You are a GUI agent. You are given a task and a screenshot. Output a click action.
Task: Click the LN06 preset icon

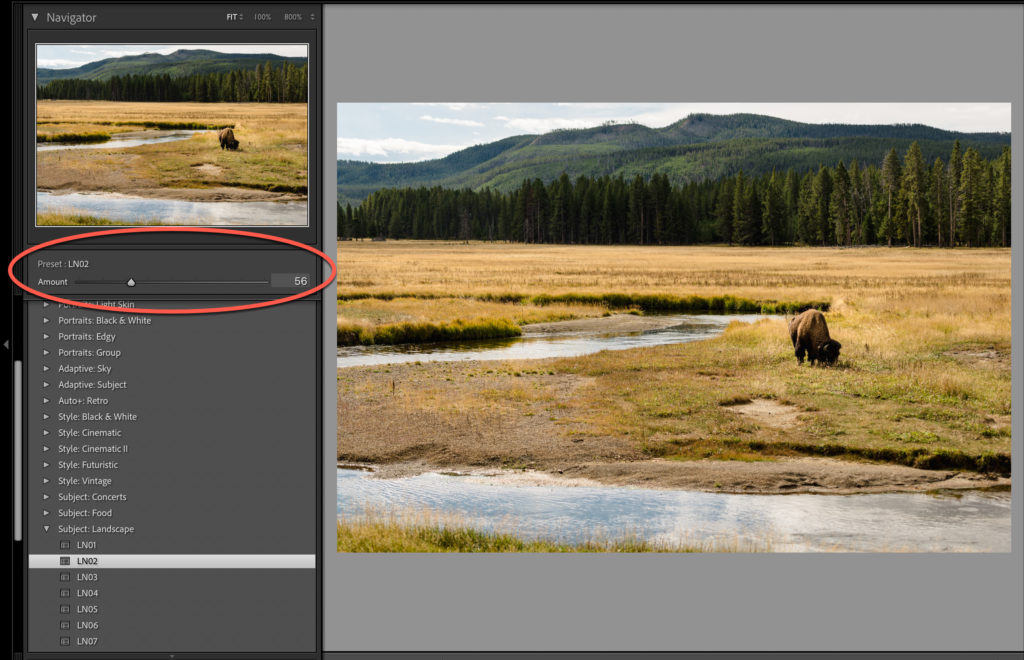[65, 625]
